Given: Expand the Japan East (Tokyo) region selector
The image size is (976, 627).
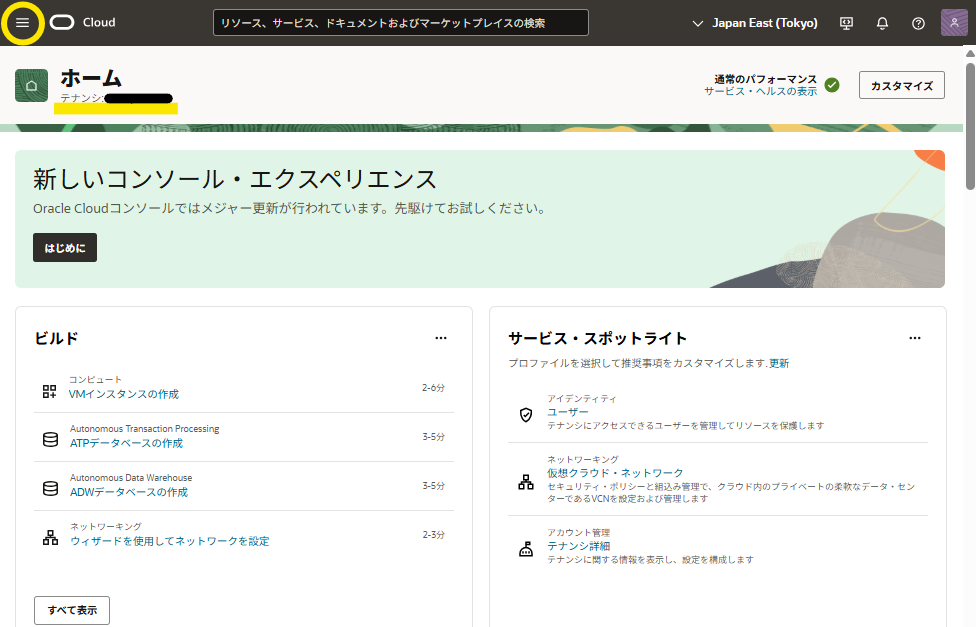Looking at the screenshot, I should tap(755, 23).
